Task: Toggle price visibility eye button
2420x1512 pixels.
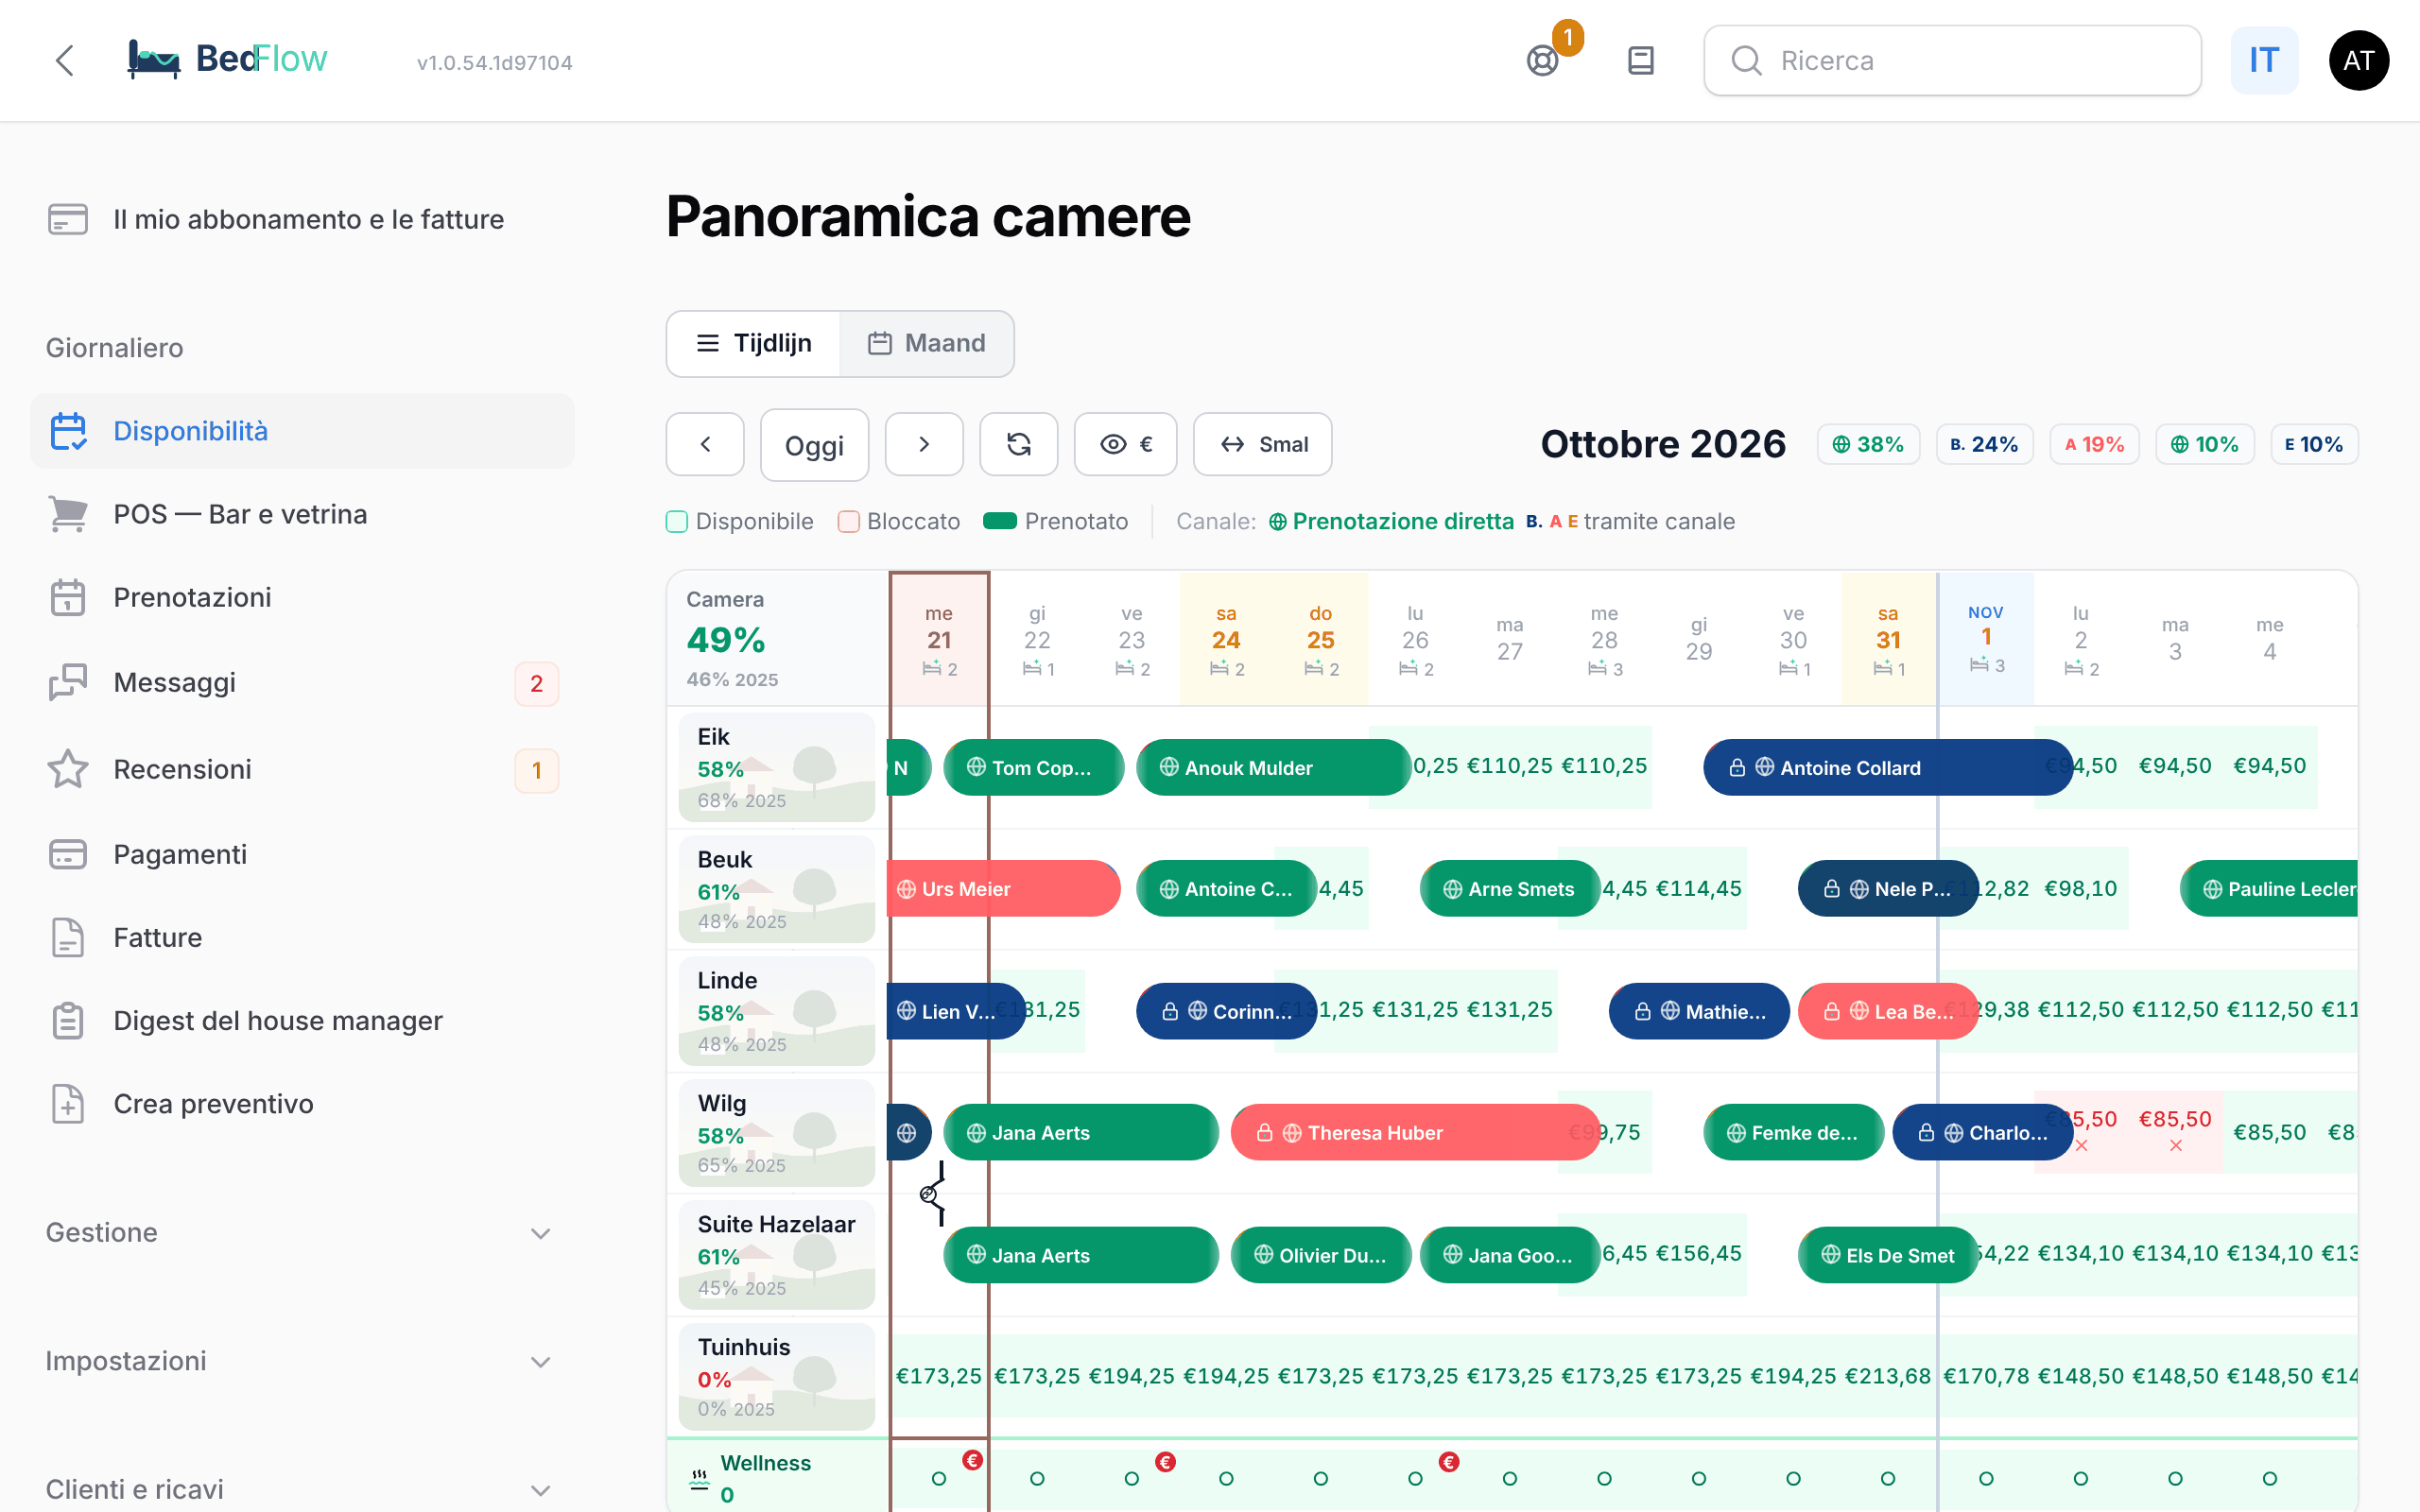Action: coord(1125,444)
